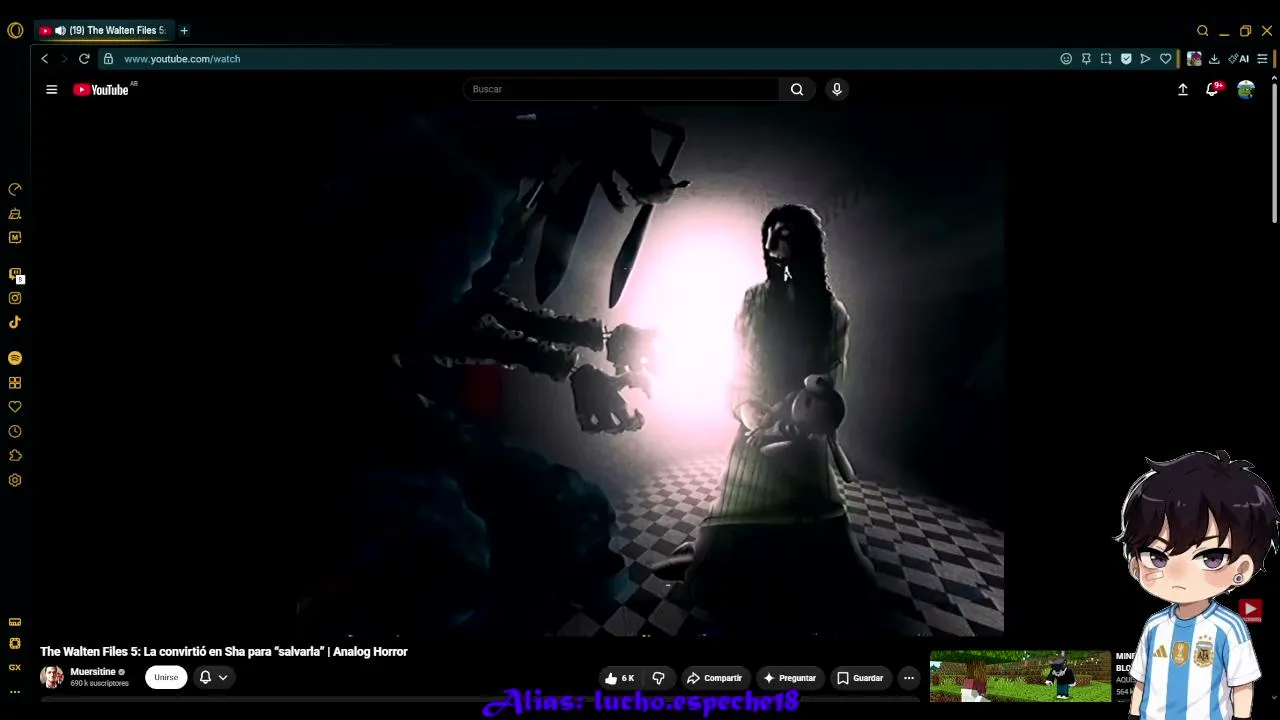Mute the tab using its speaker icon
The width and height of the screenshot is (1280, 720).
pyautogui.click(x=60, y=31)
